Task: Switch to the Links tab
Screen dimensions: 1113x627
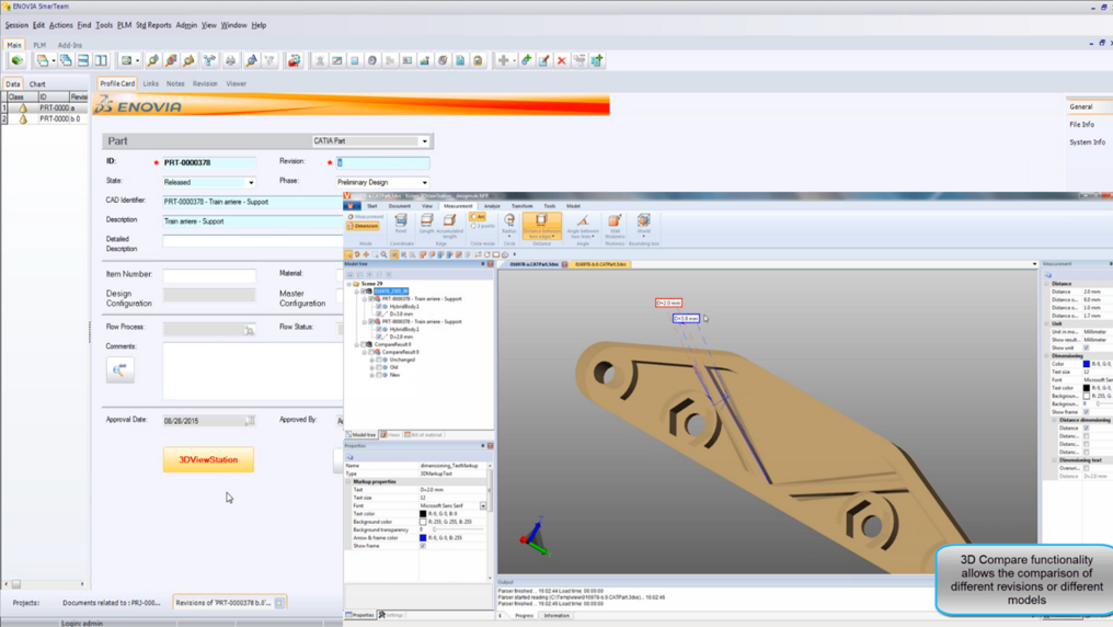Action: [x=150, y=84]
